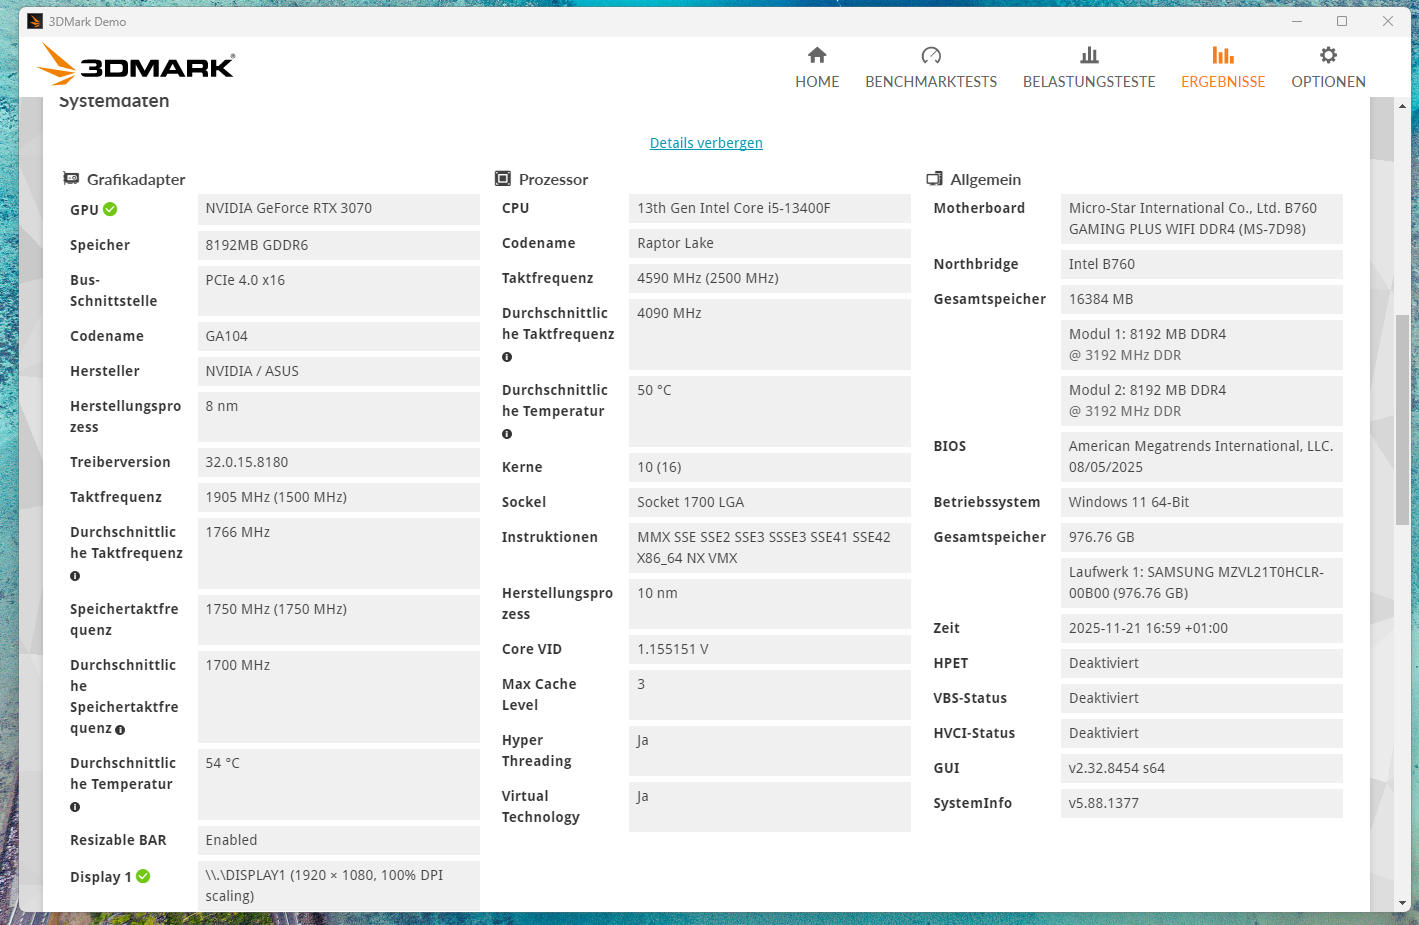Click the scrollbar up arrow
This screenshot has width=1419, height=925.
tap(1402, 106)
